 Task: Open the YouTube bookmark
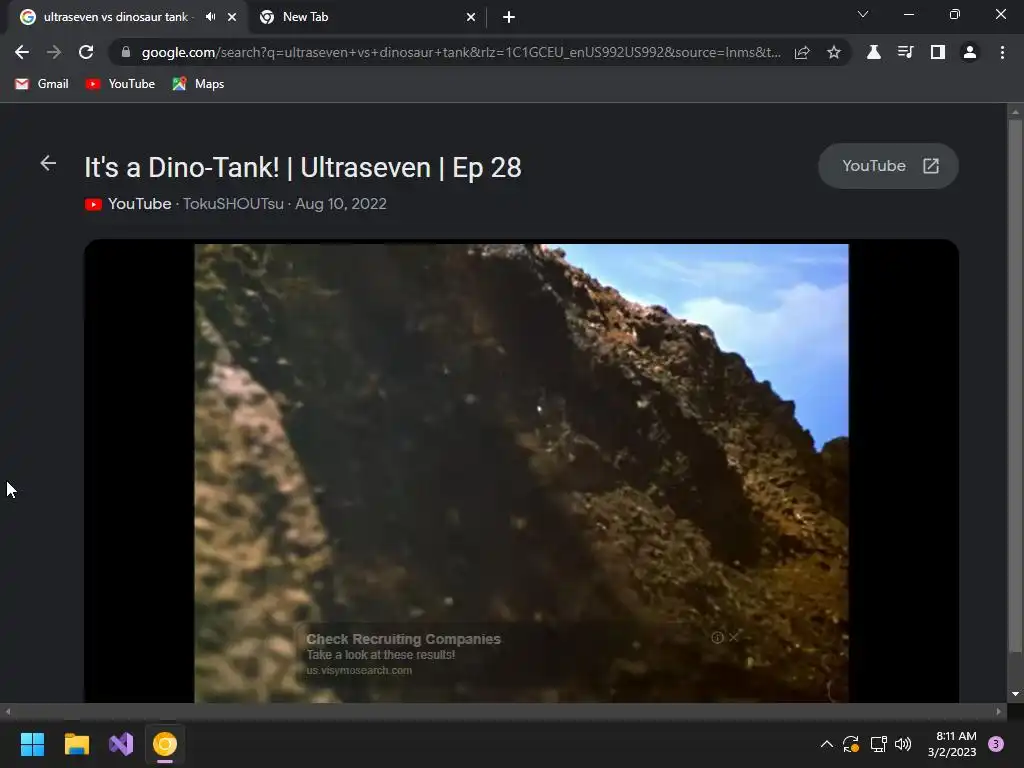click(121, 84)
